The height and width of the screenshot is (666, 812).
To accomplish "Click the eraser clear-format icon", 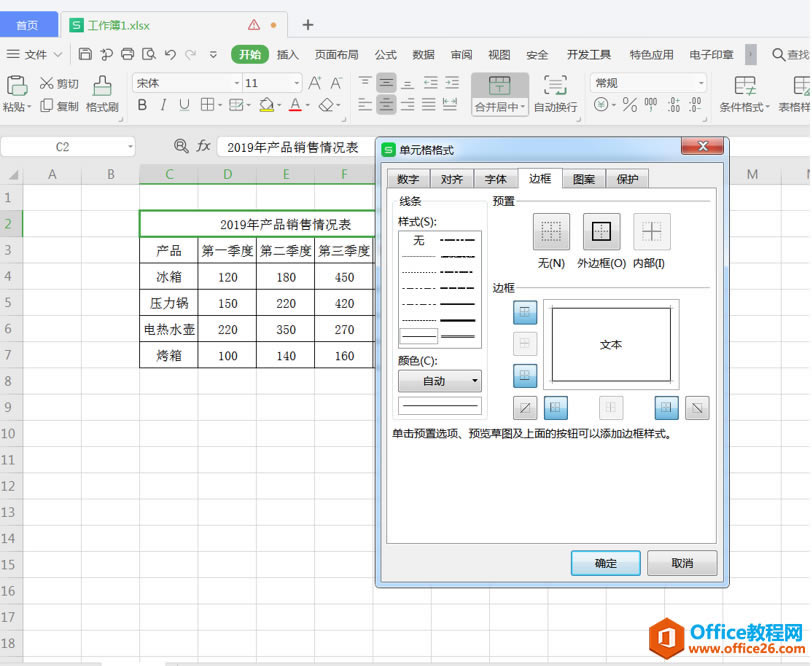I will (326, 105).
